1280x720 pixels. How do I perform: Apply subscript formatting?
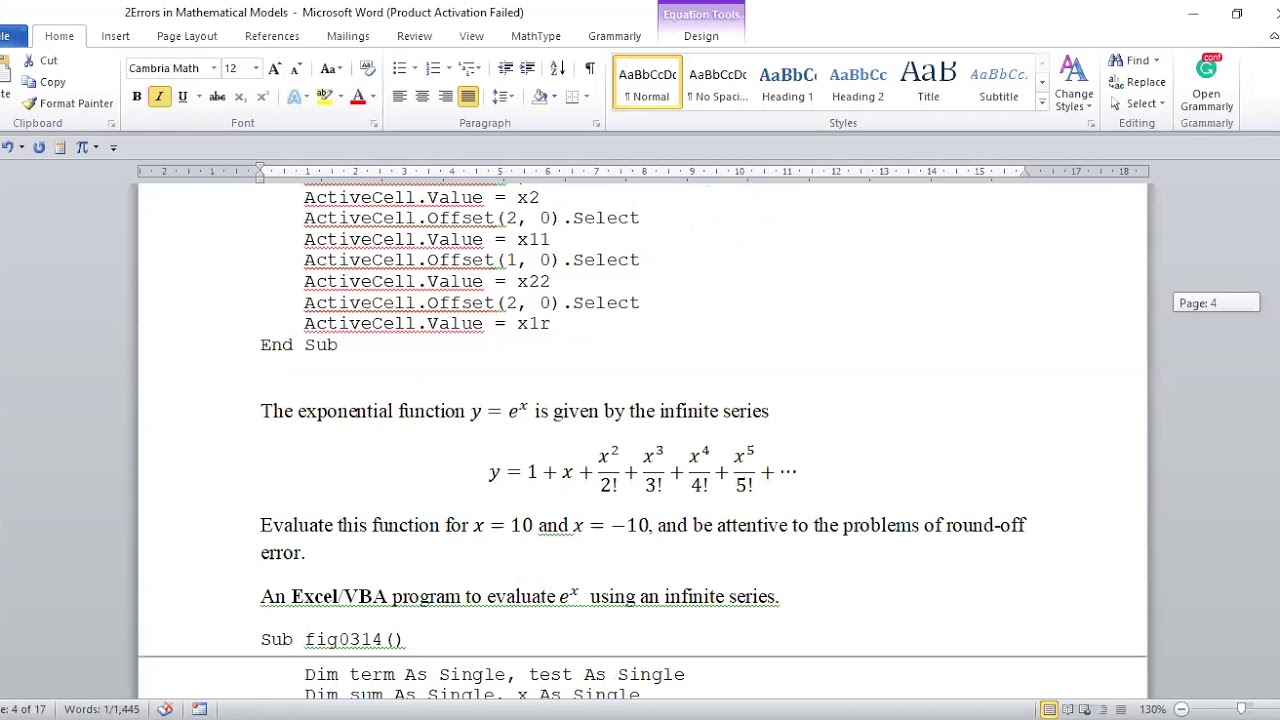pyautogui.click(x=240, y=97)
